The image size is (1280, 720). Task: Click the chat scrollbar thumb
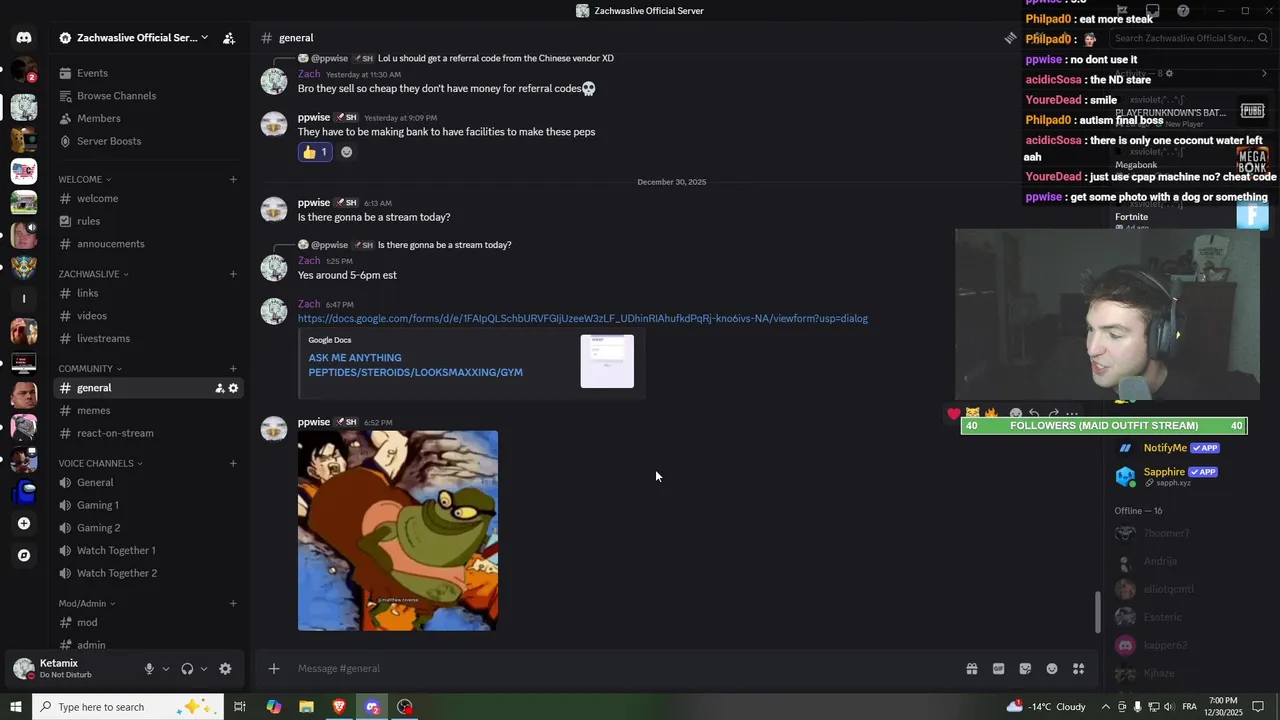(1098, 612)
